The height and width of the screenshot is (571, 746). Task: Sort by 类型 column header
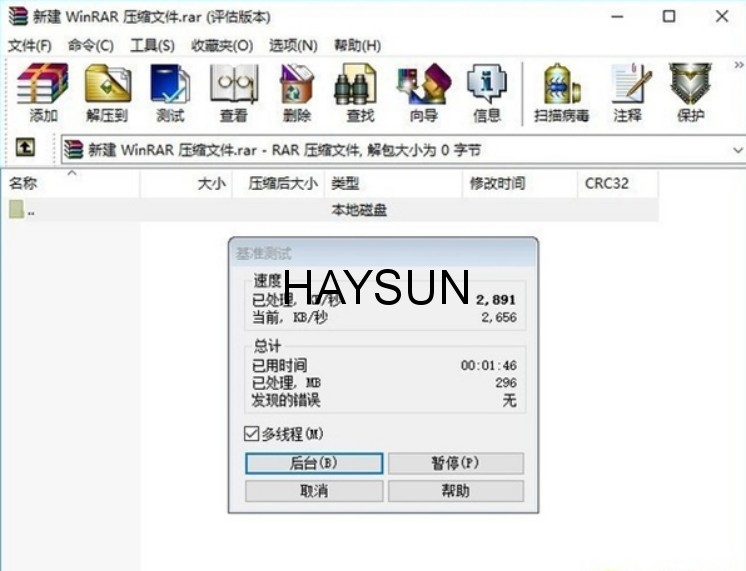393,183
